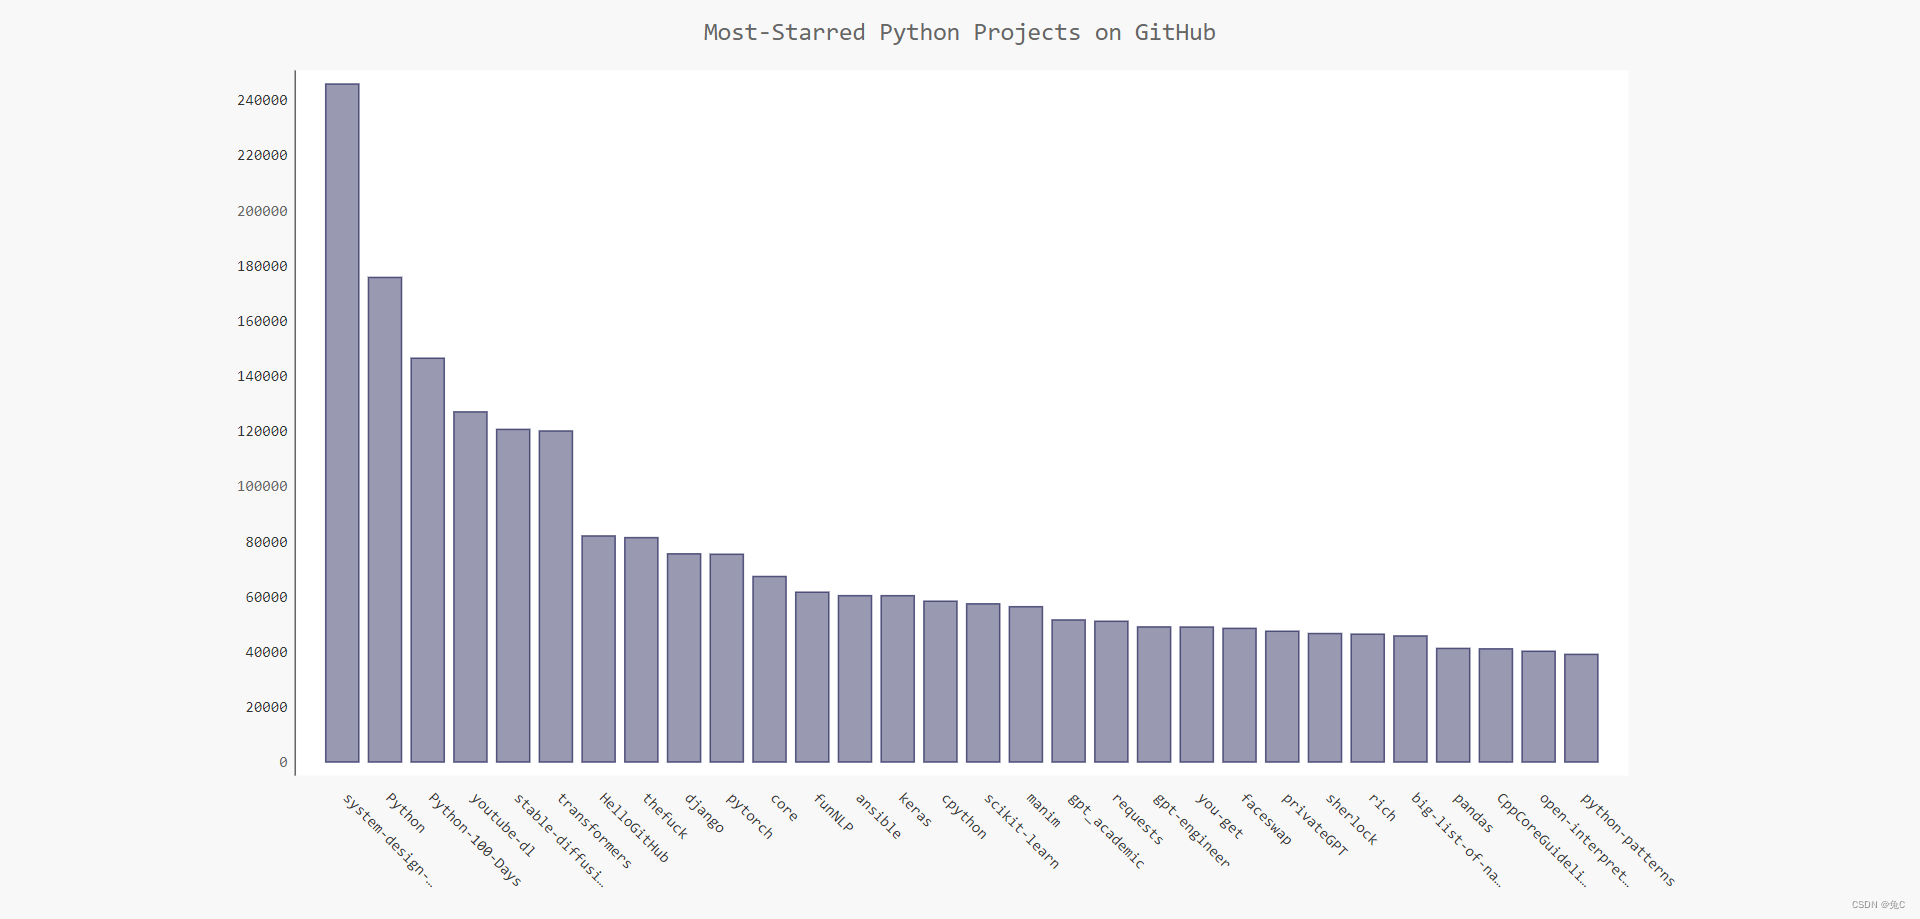Click the pytorch bar

pos(727,658)
